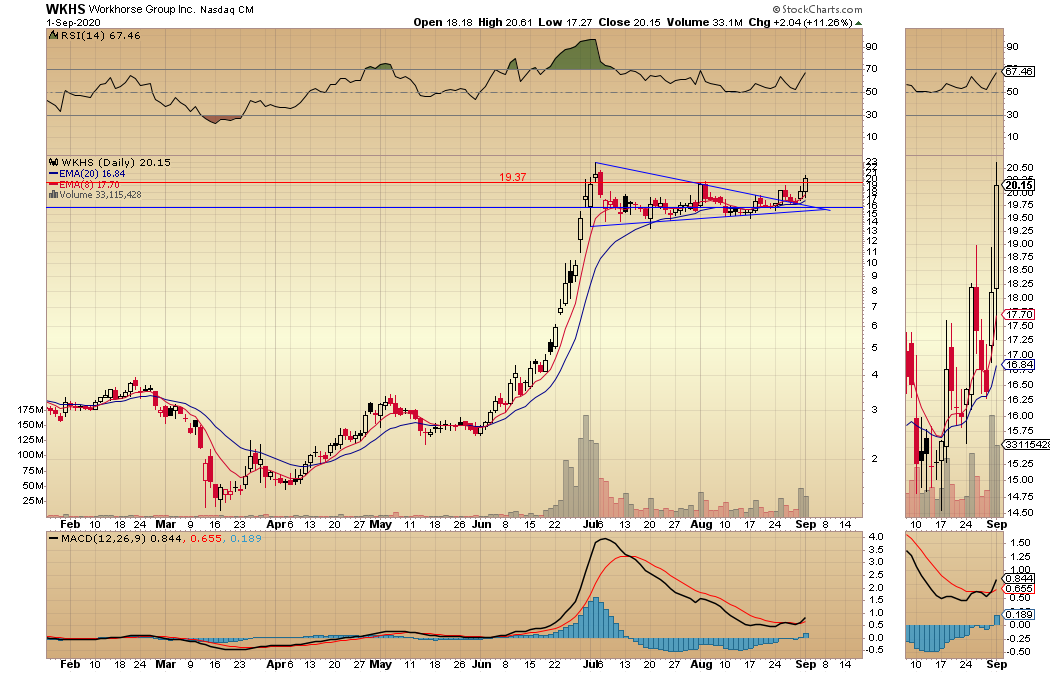Click the green up-arrow change indicator
The height and width of the screenshot is (673, 1050).
tap(858, 23)
